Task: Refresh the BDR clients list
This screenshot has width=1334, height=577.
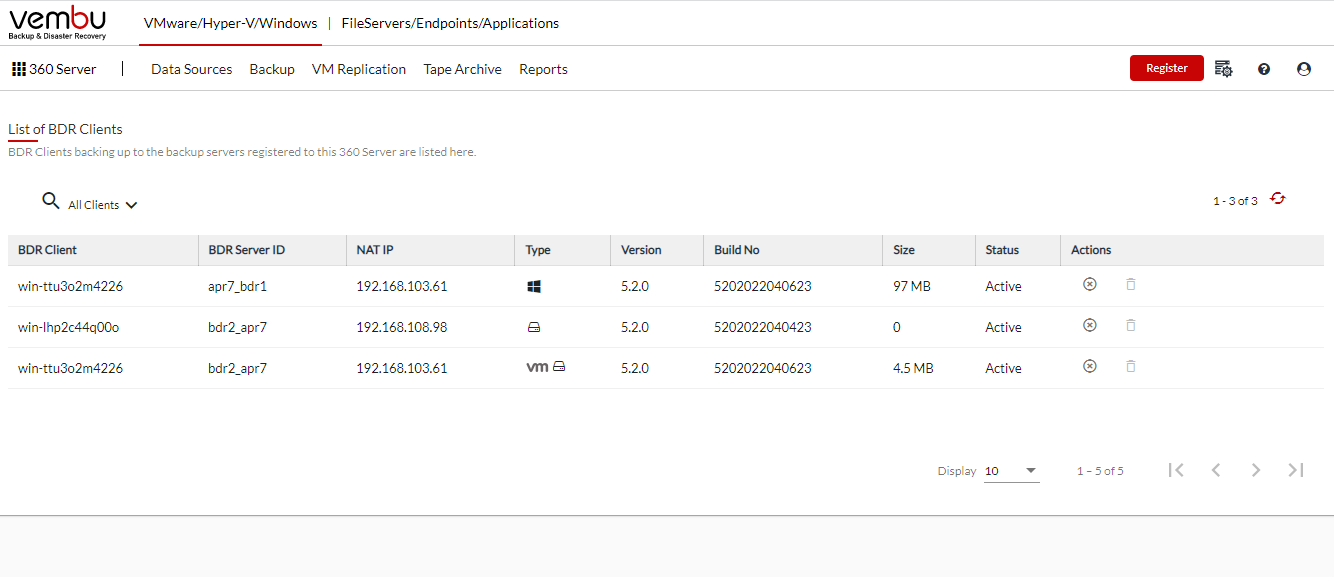Action: point(1278,199)
